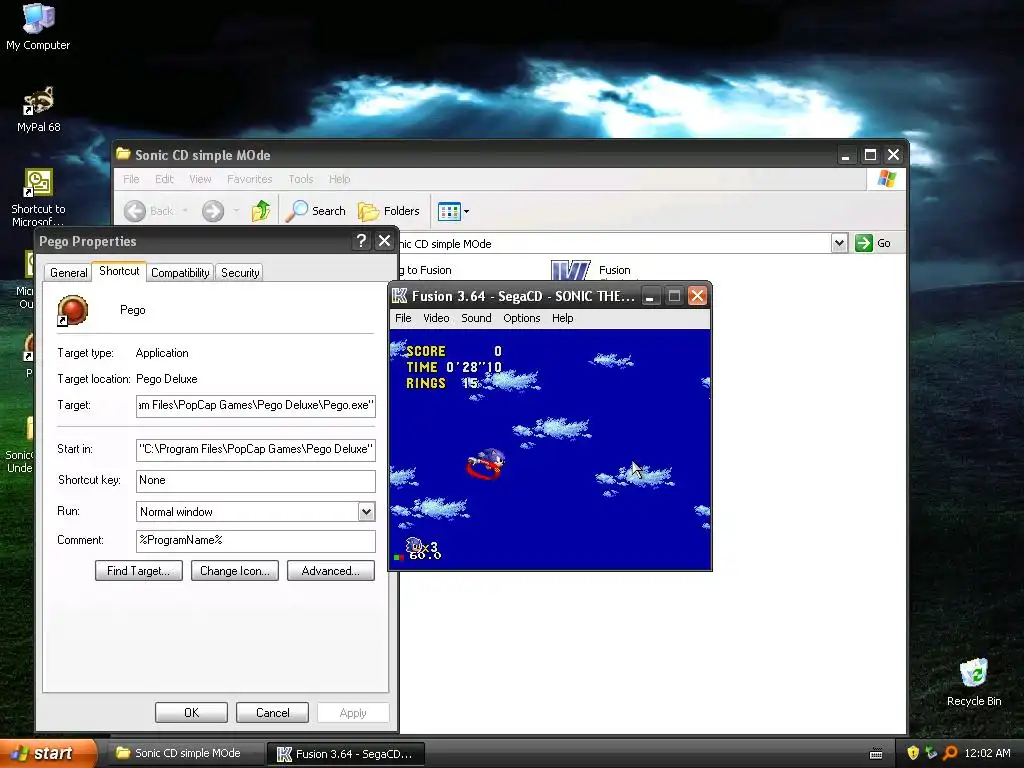Click the keyboard icon on taskbar
Viewport: 1024px width, 768px height.
tap(876, 754)
